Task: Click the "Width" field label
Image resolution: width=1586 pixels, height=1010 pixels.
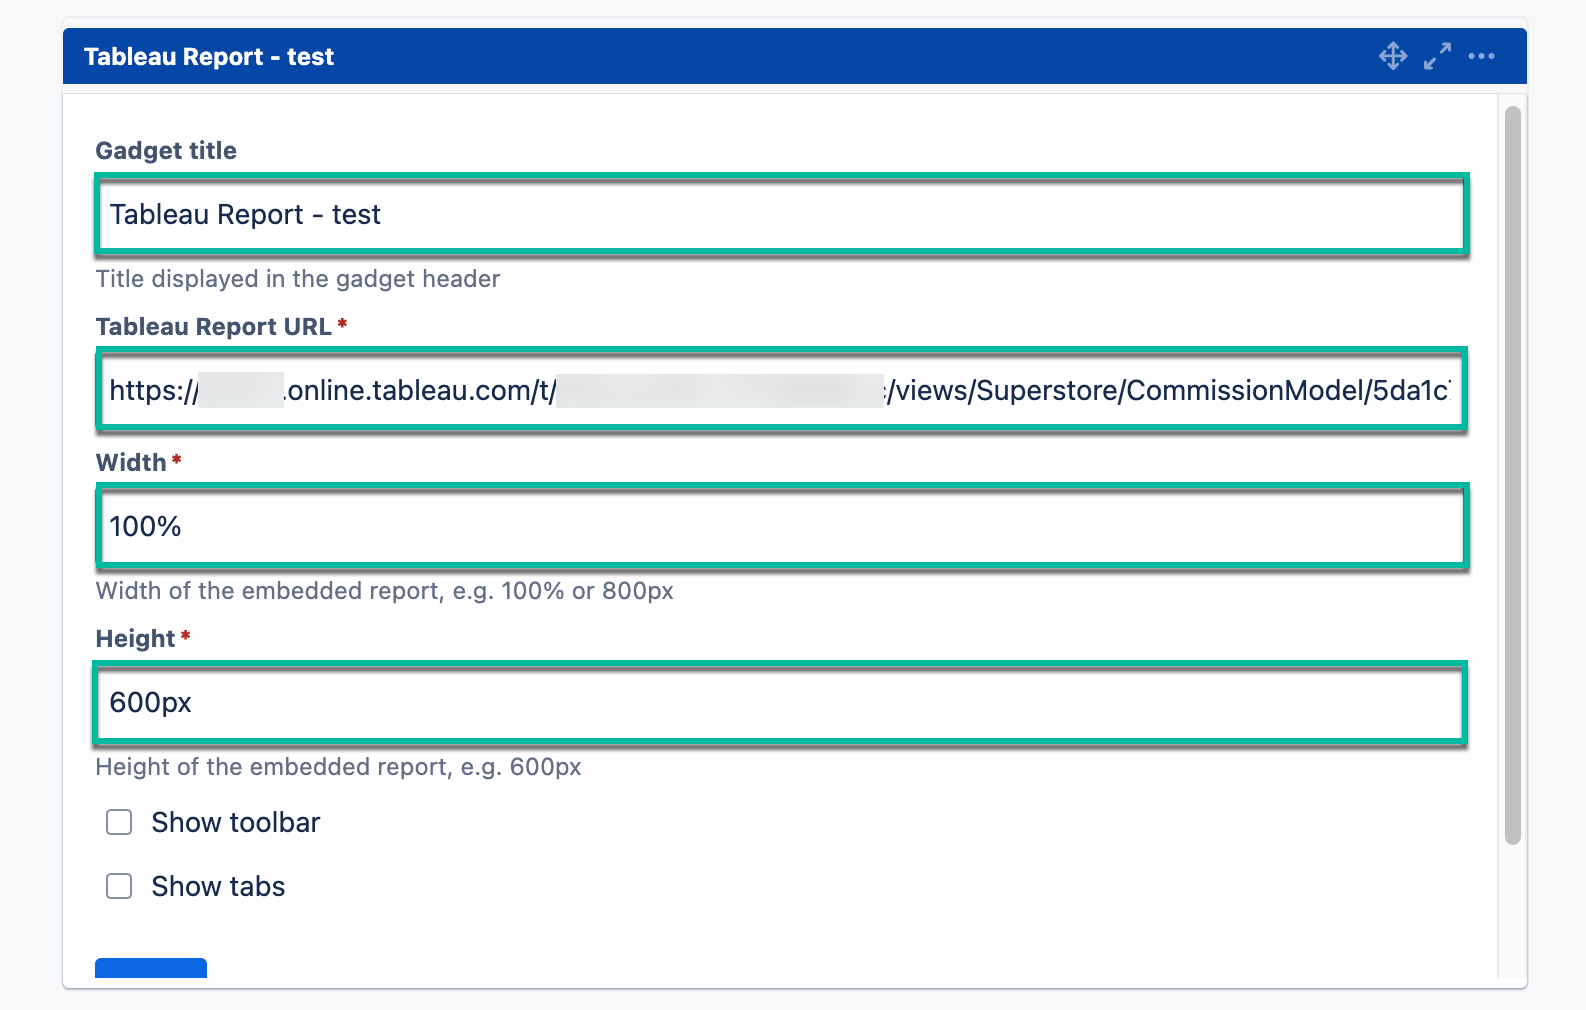Action: click(x=131, y=463)
